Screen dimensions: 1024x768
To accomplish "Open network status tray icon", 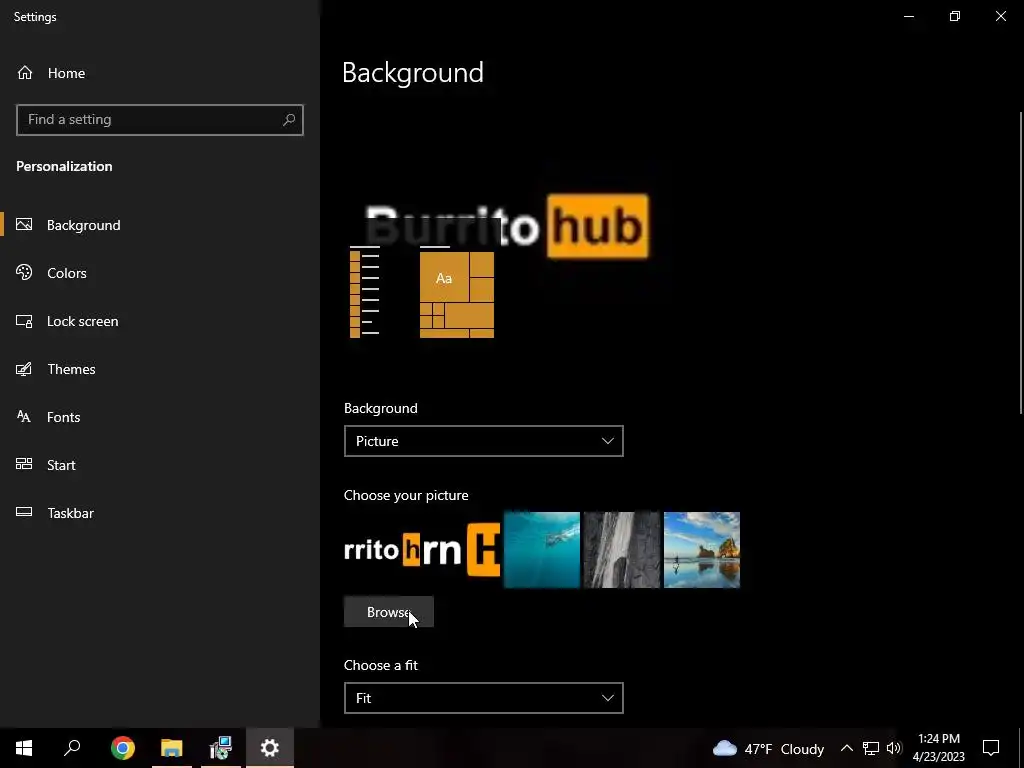I will click(871, 748).
